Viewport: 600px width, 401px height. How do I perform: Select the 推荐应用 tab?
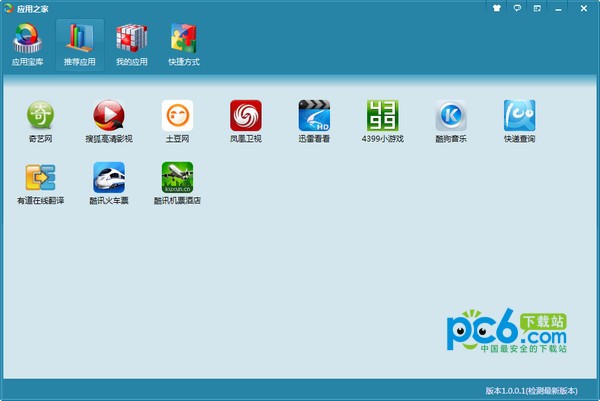tap(80, 45)
